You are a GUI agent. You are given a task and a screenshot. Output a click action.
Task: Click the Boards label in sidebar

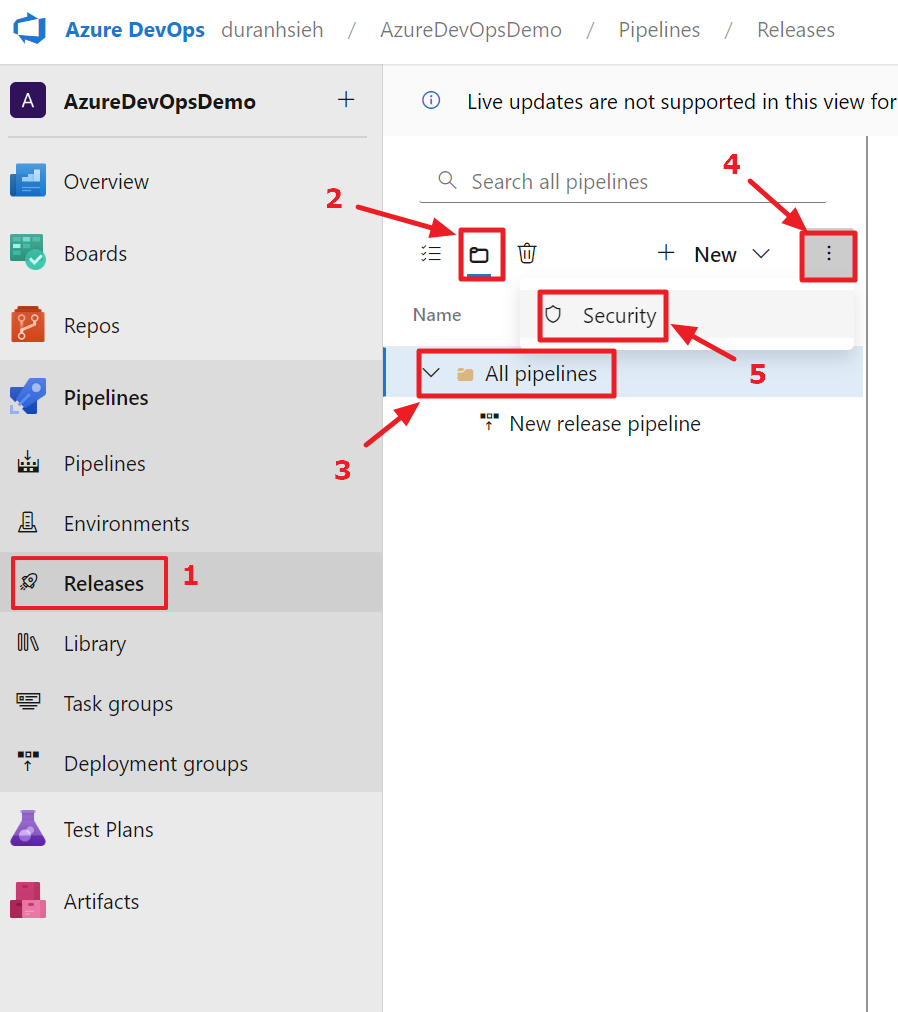point(96,254)
